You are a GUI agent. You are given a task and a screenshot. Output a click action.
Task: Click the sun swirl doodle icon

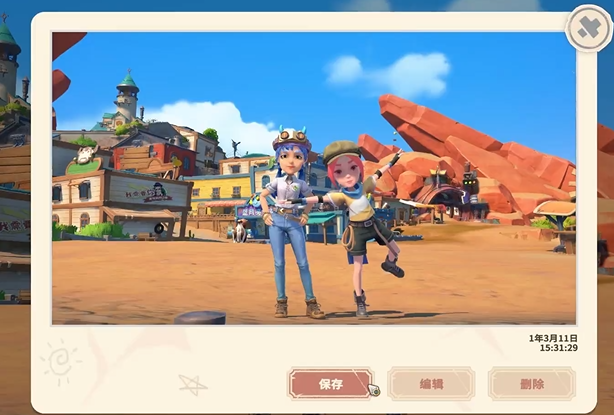point(60,361)
